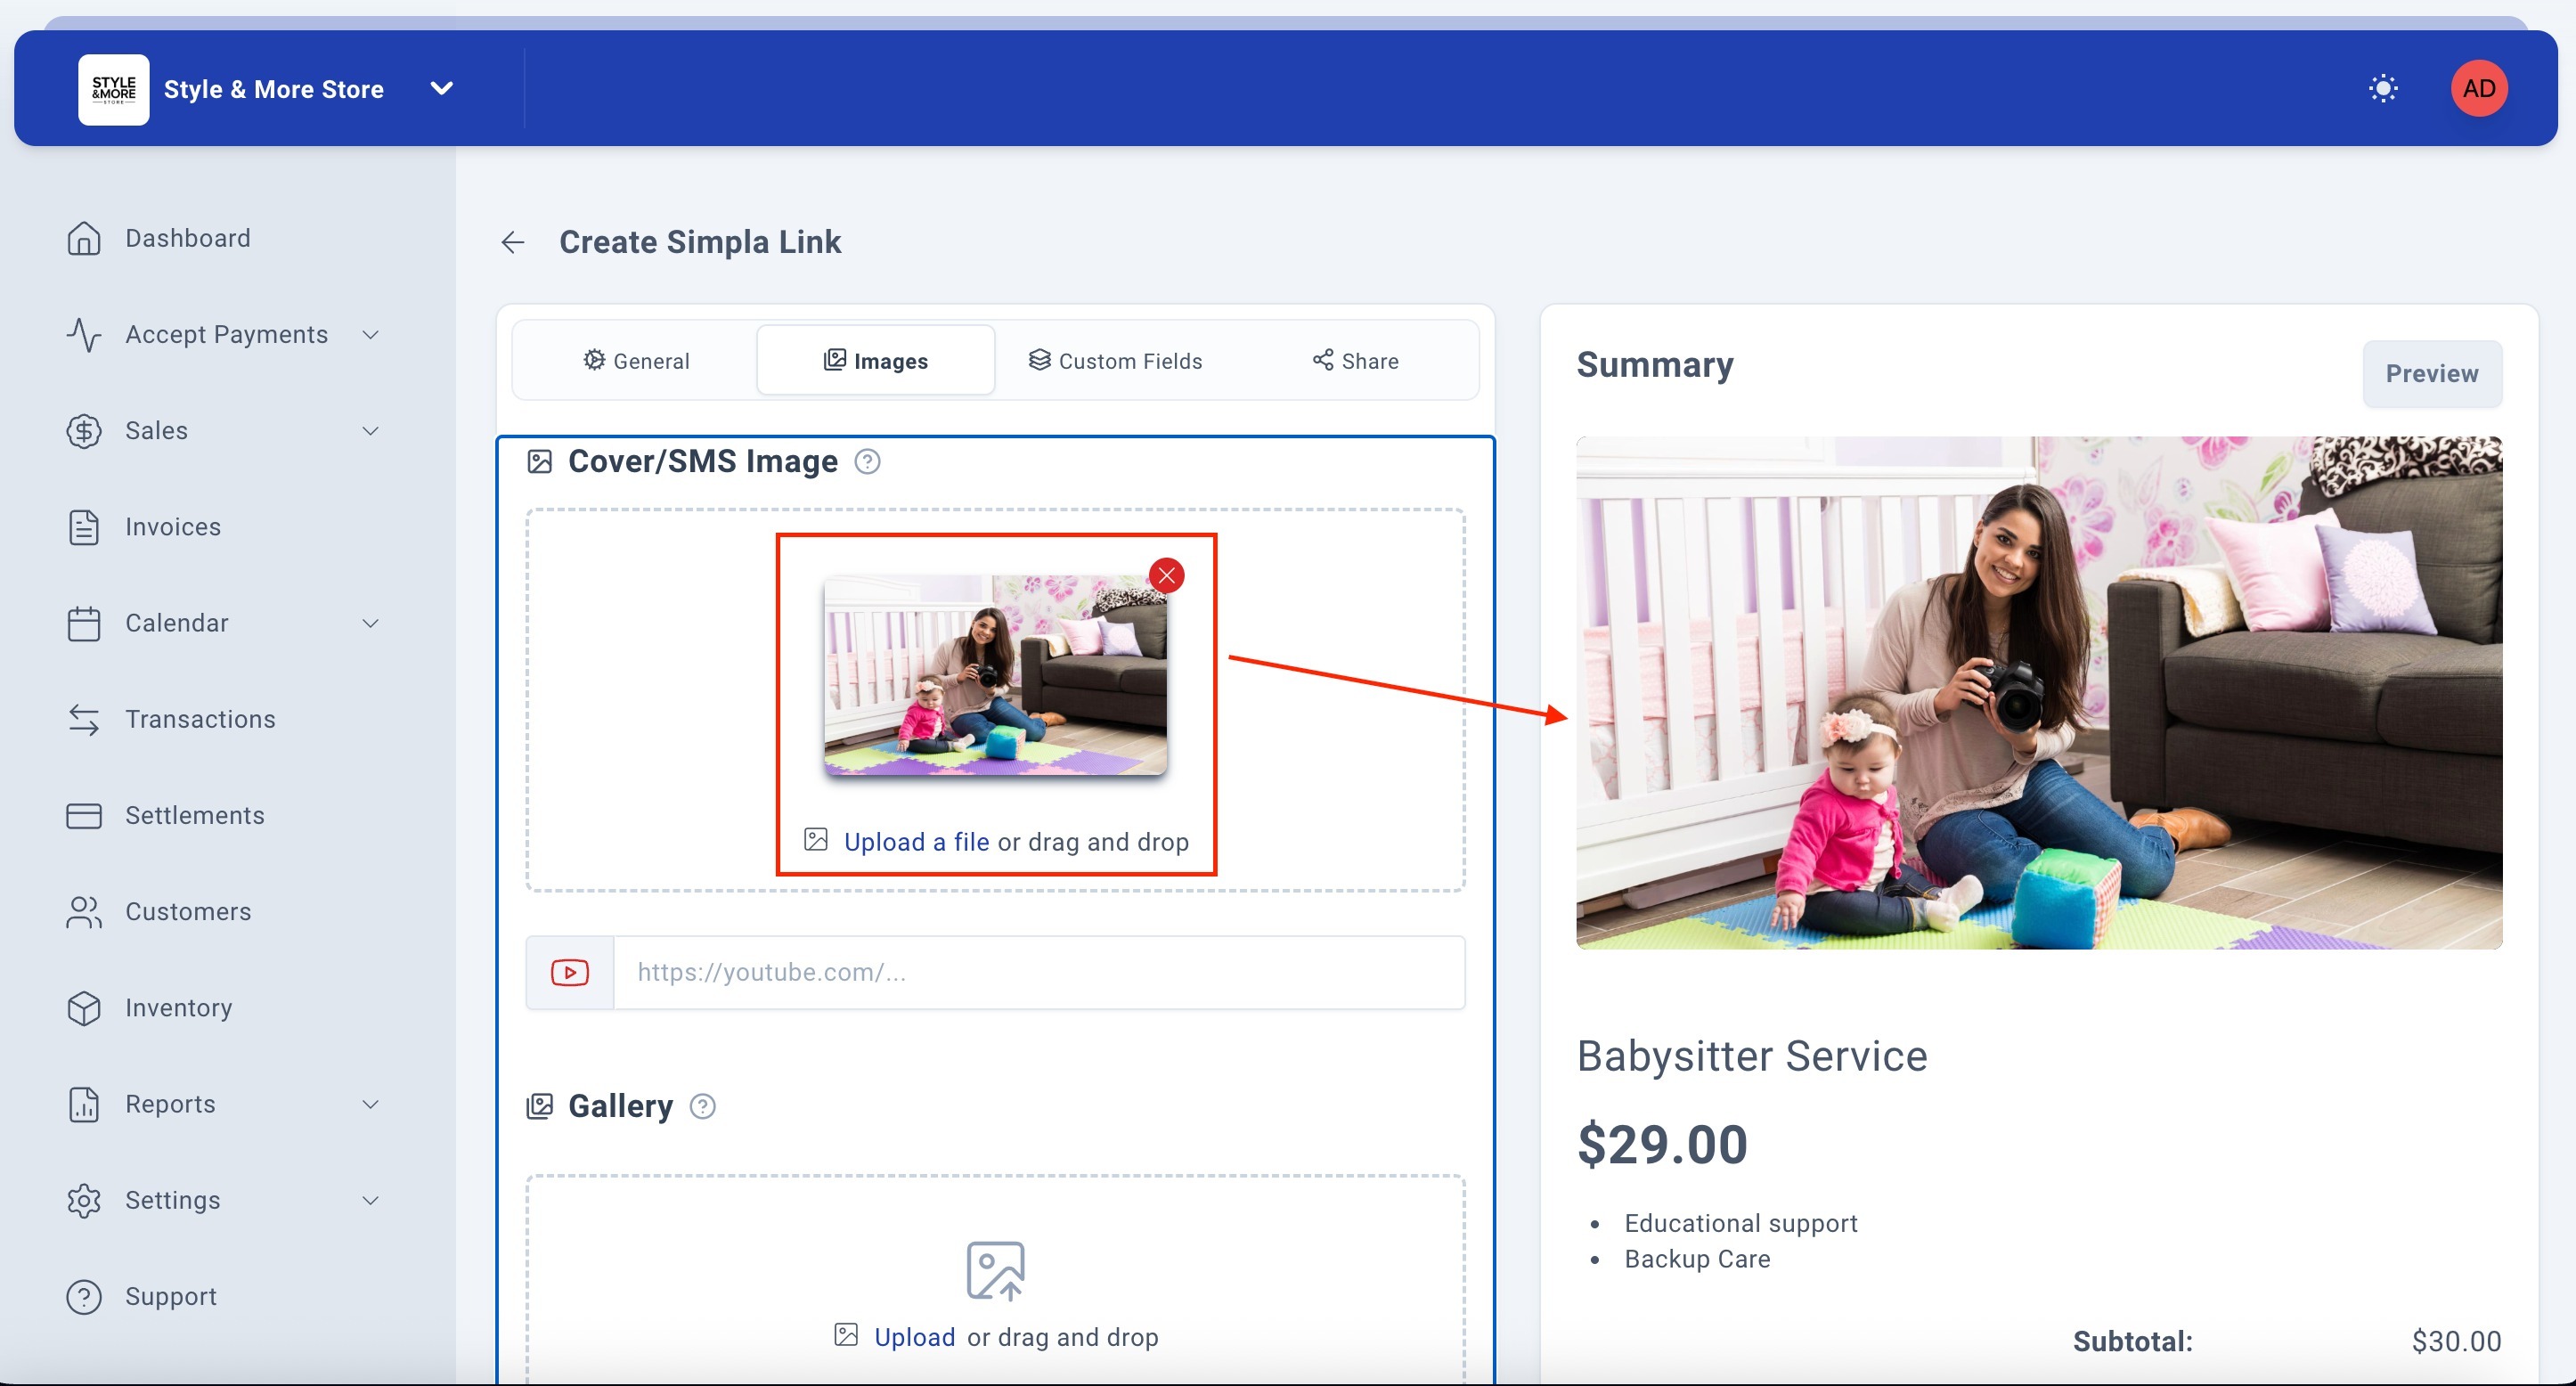Open the Style & More Store dropdown
The image size is (2576, 1386).
[441, 89]
